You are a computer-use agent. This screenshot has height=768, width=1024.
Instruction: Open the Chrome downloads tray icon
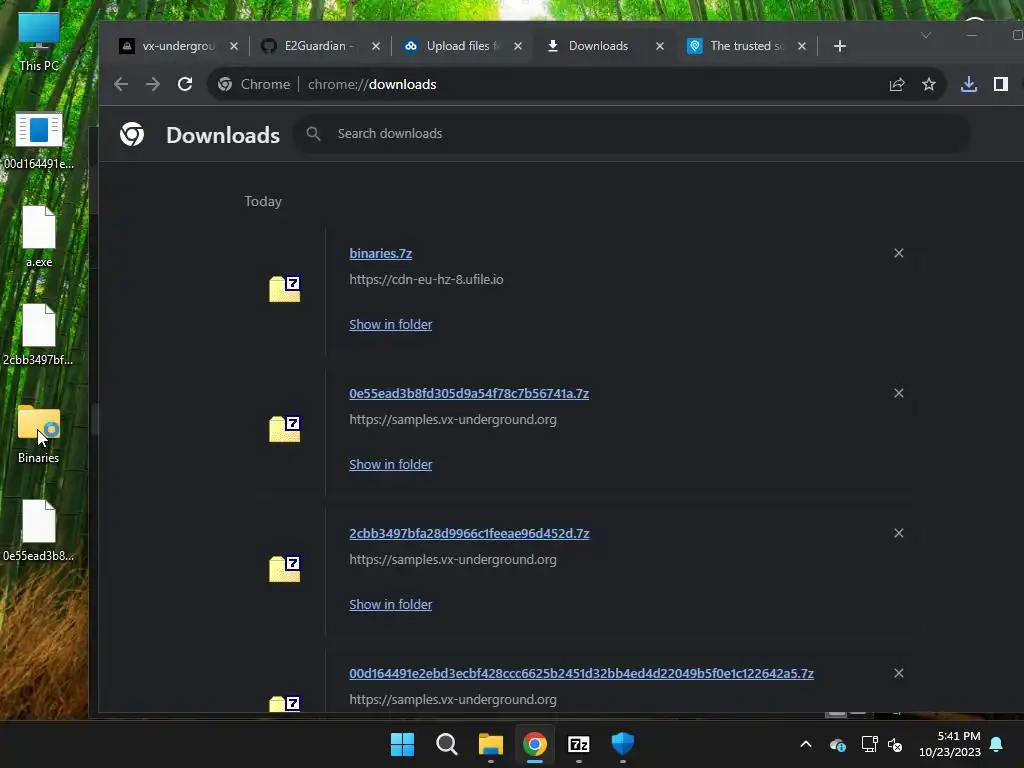(x=969, y=84)
